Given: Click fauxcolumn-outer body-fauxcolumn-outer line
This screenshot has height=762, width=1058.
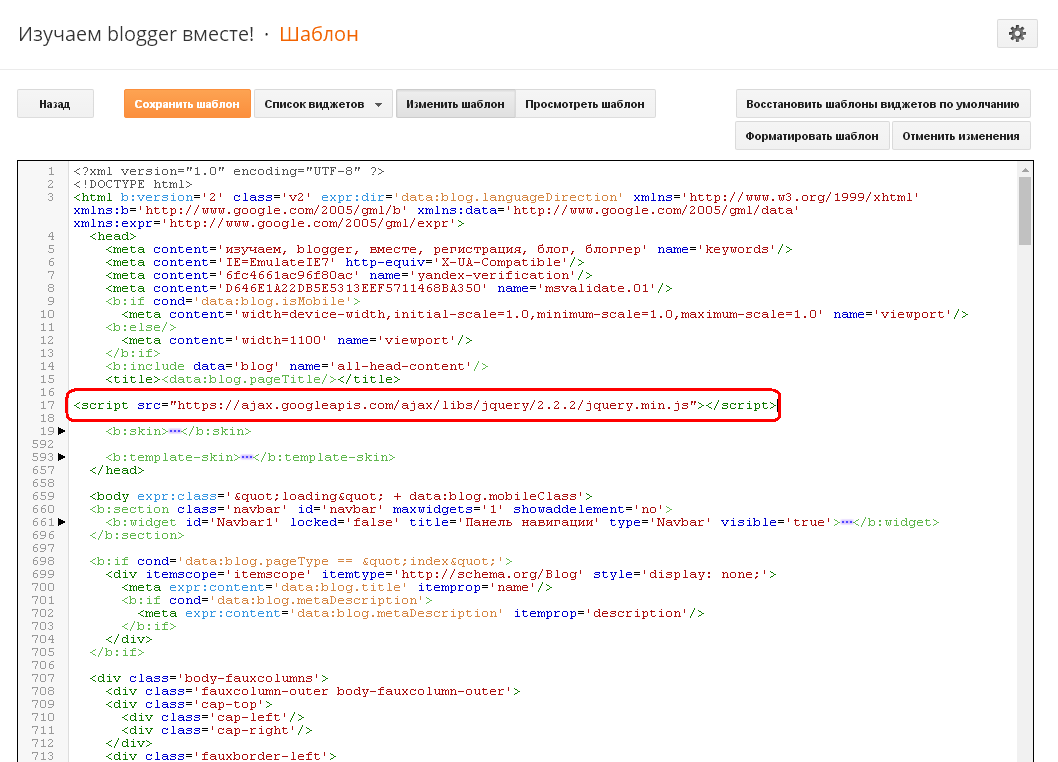Looking at the screenshot, I should point(313,691).
